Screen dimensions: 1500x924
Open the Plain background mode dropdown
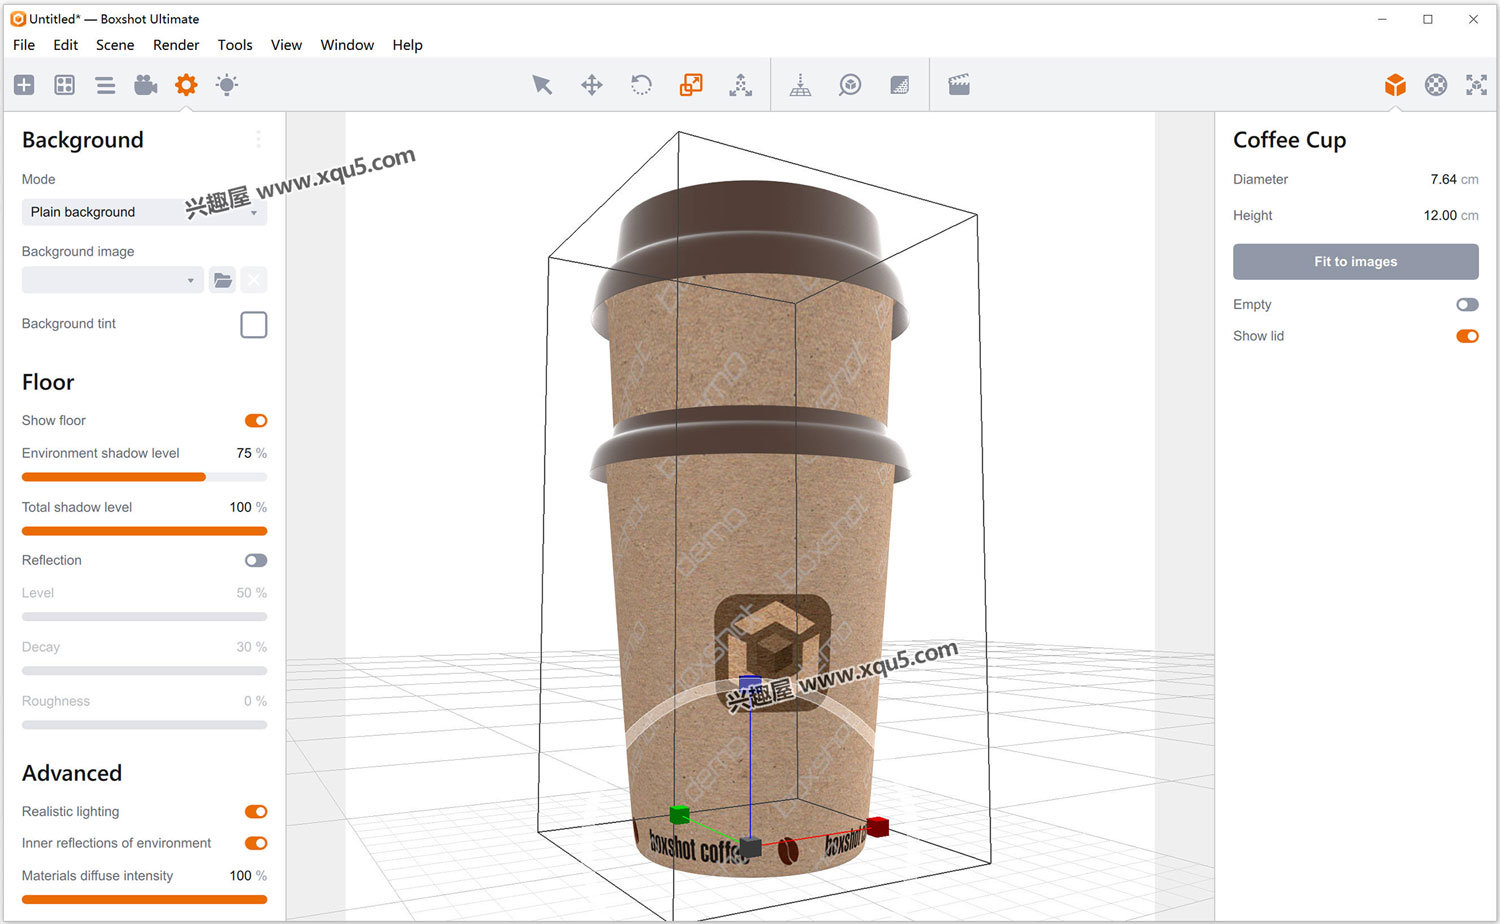(x=144, y=212)
